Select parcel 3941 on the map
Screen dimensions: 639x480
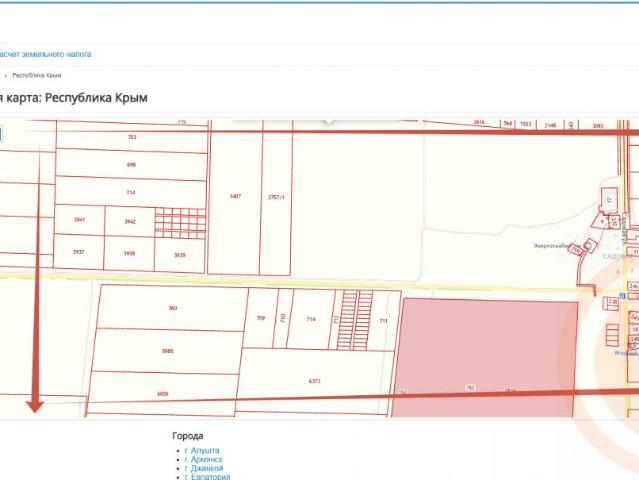[x=79, y=220]
